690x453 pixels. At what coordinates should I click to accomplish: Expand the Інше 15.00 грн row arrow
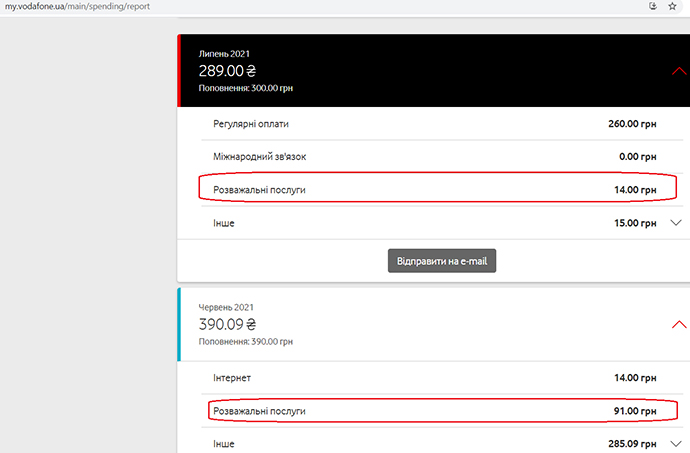(x=675, y=223)
